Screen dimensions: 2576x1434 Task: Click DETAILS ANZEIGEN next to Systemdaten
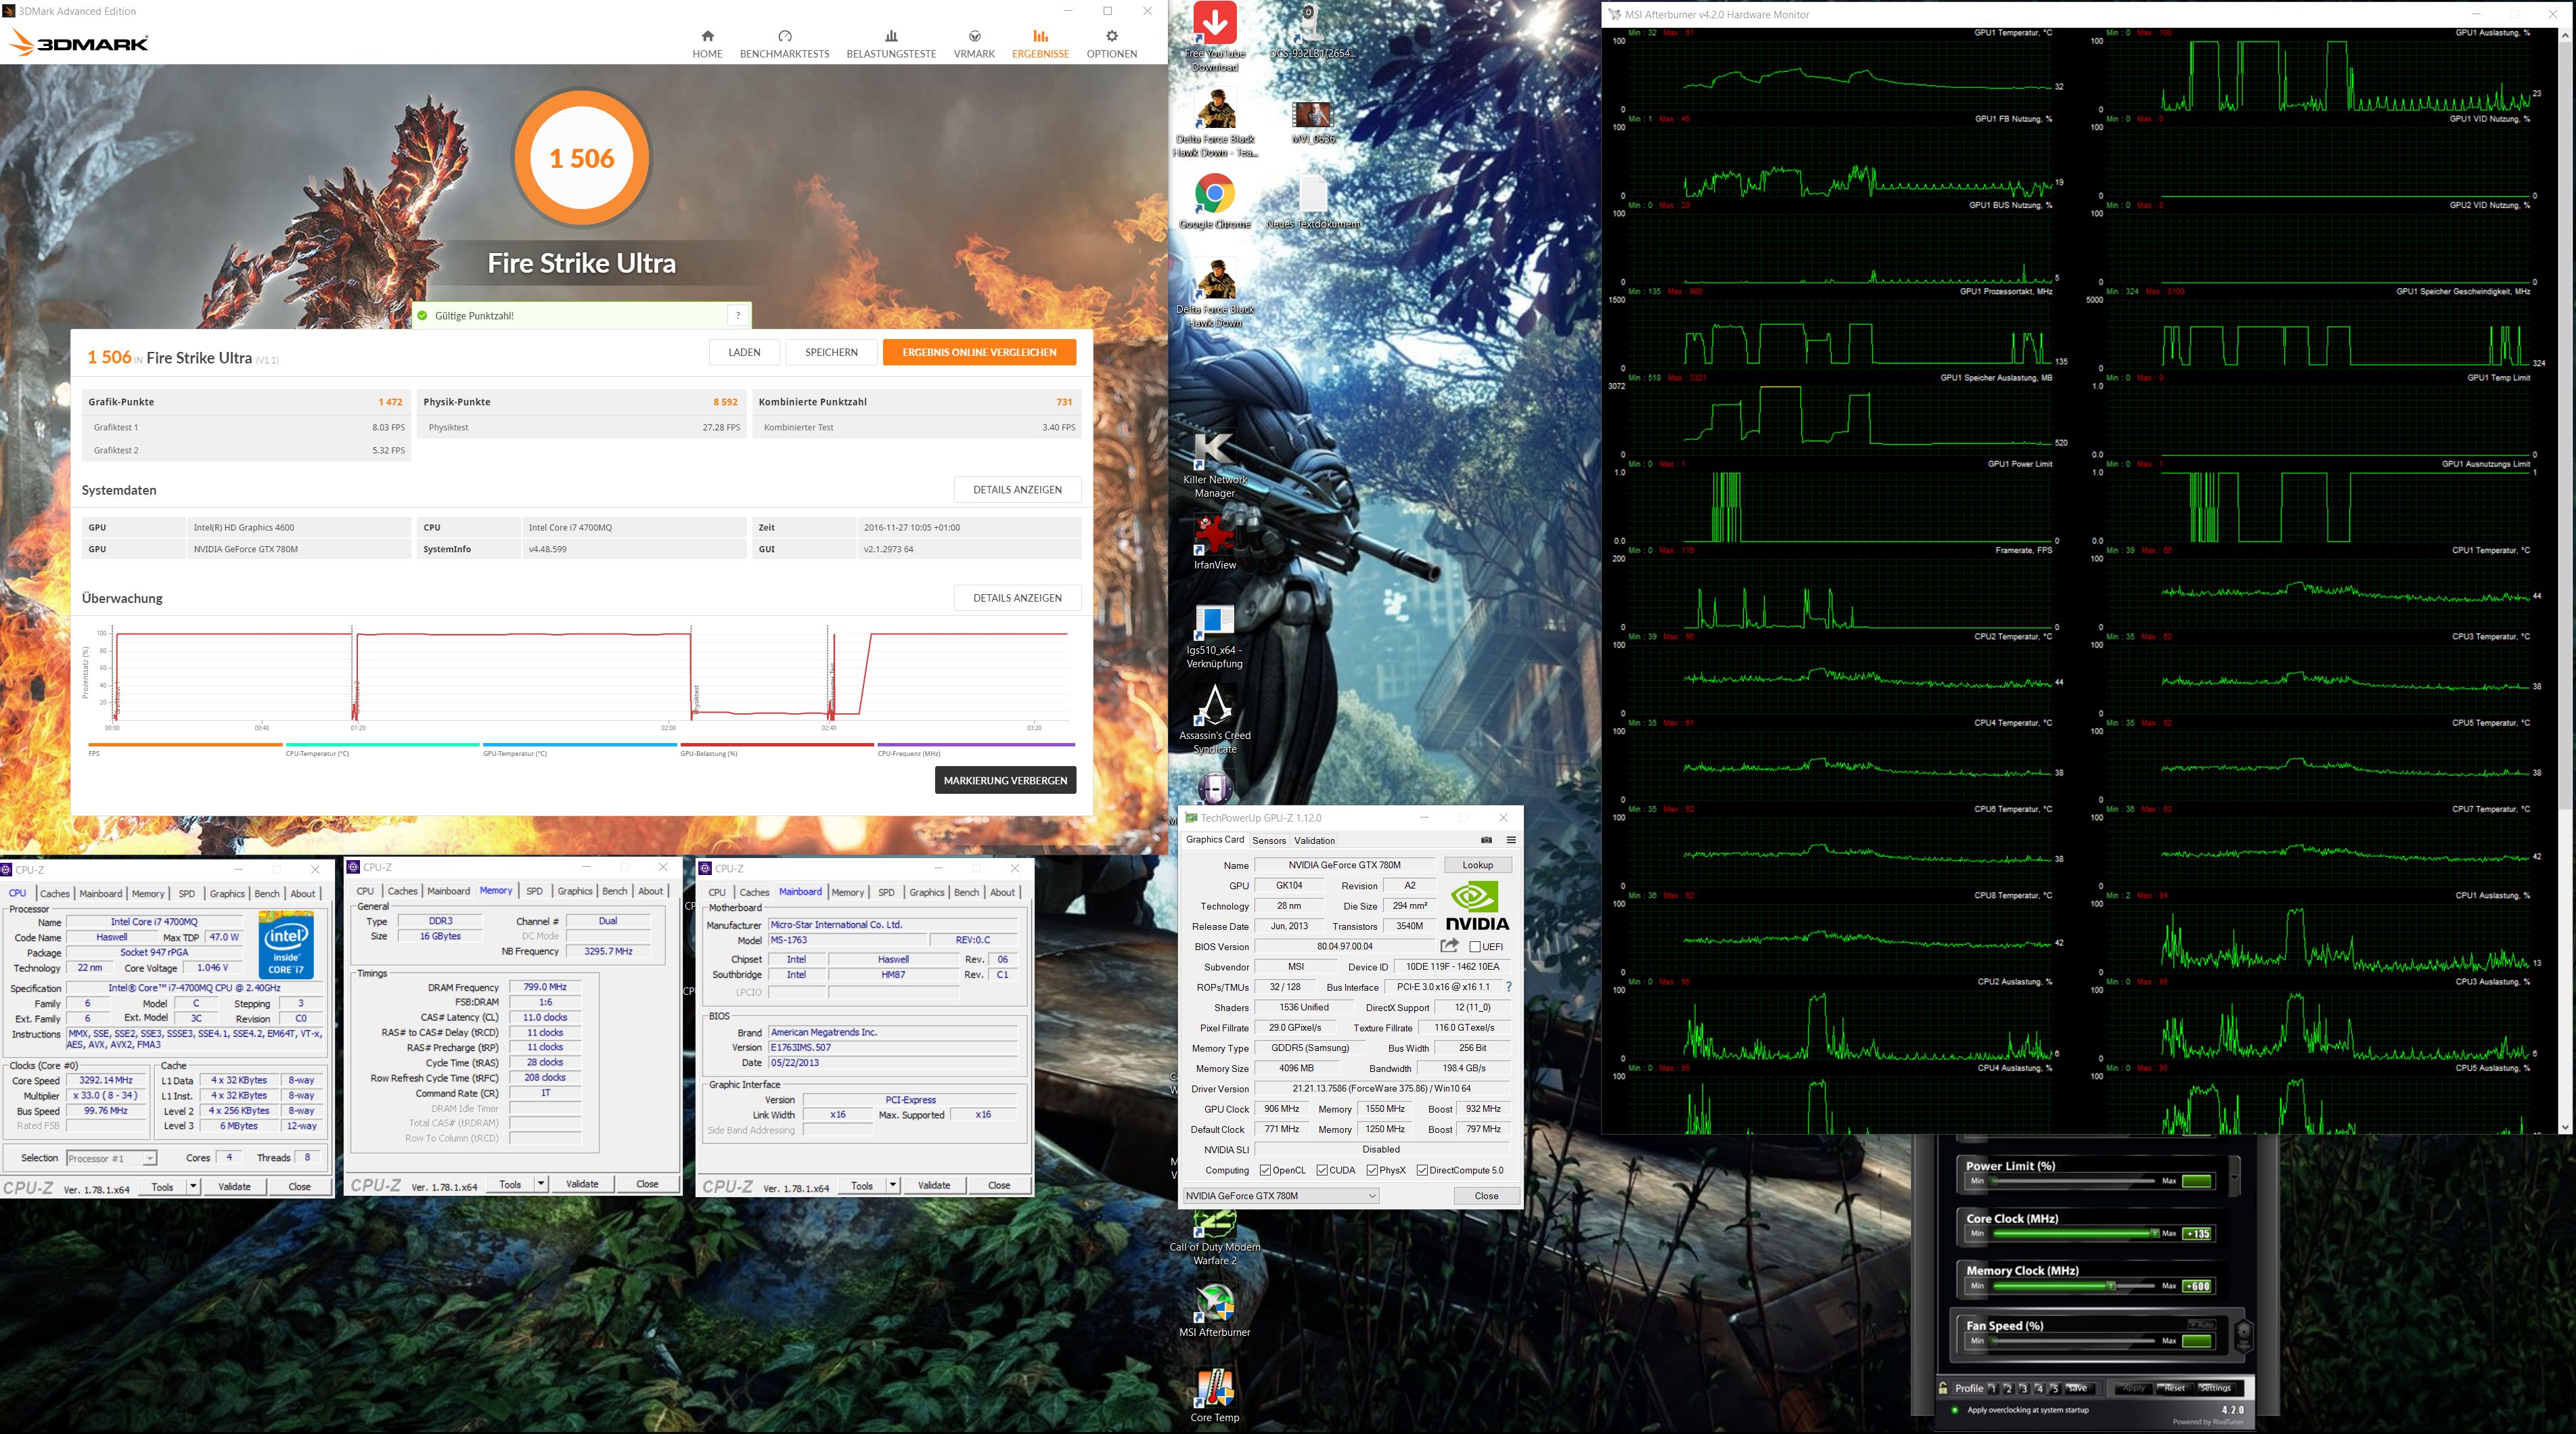coord(1017,489)
